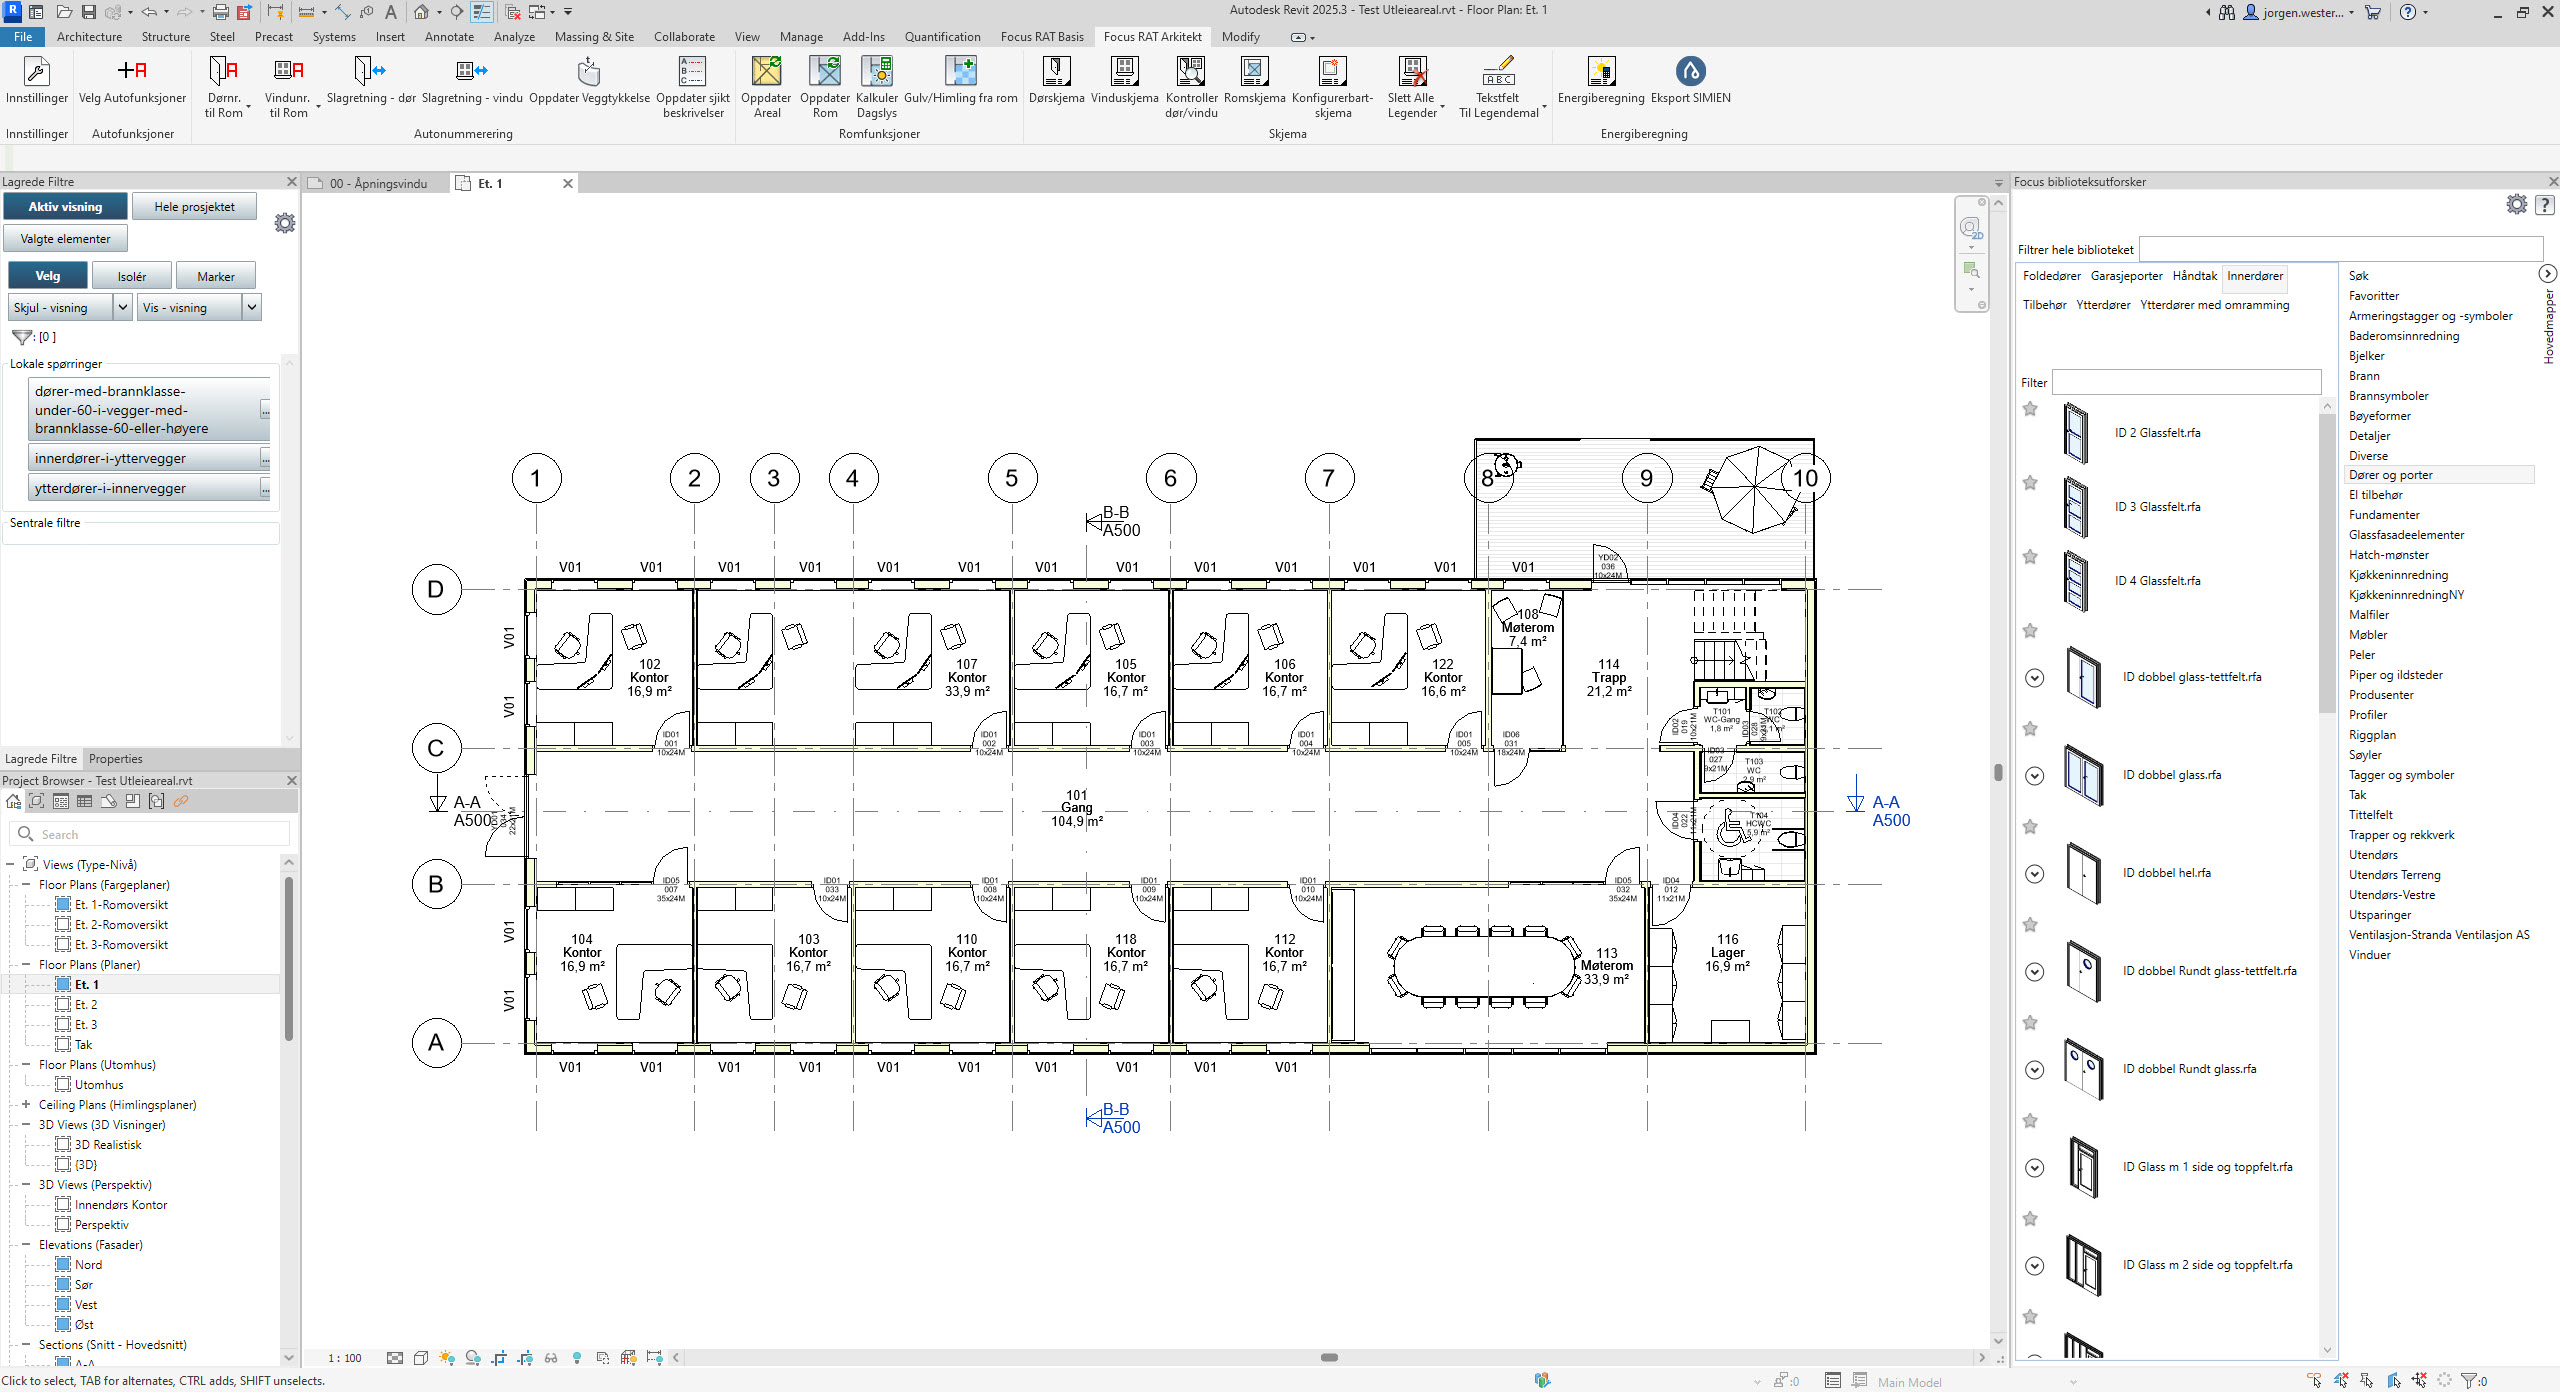Enable Velg mode
Image resolution: width=2560 pixels, height=1392 pixels.
coord(47,275)
